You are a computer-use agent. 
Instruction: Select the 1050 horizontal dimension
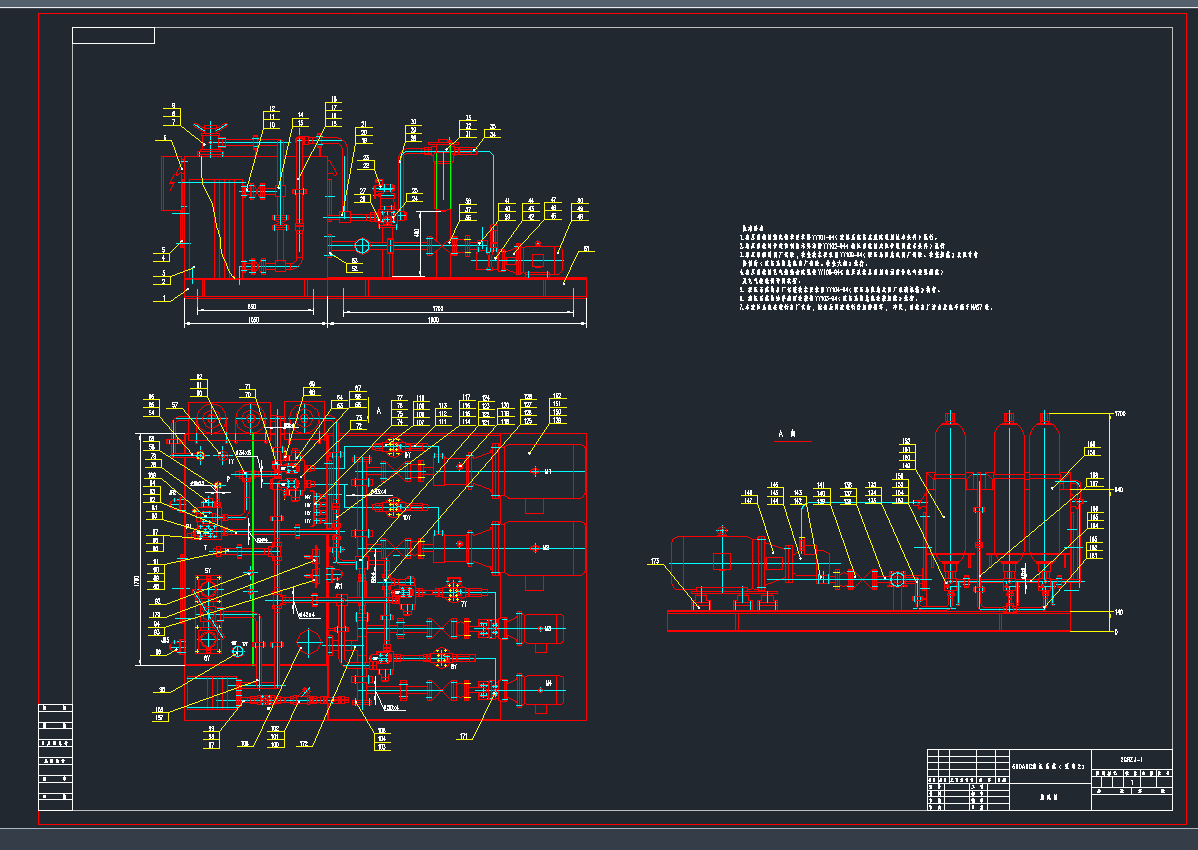(x=254, y=320)
